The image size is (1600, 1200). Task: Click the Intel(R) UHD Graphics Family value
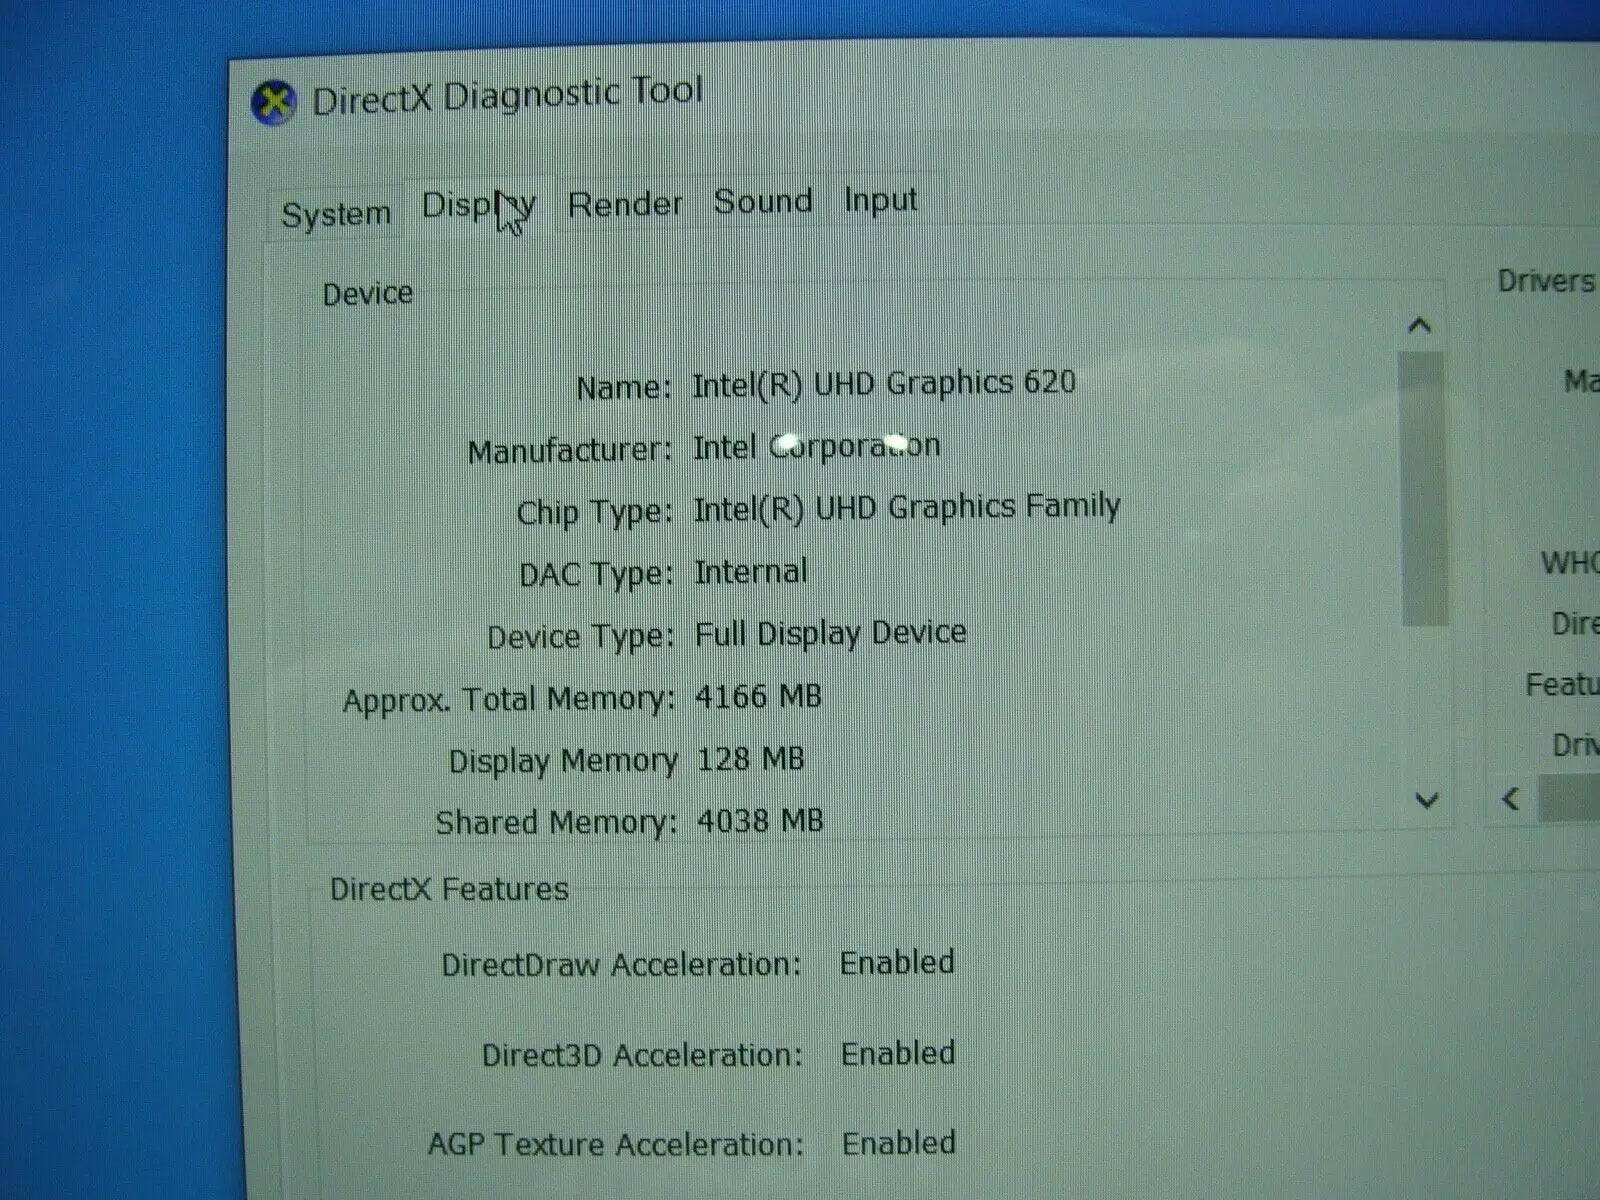907,507
